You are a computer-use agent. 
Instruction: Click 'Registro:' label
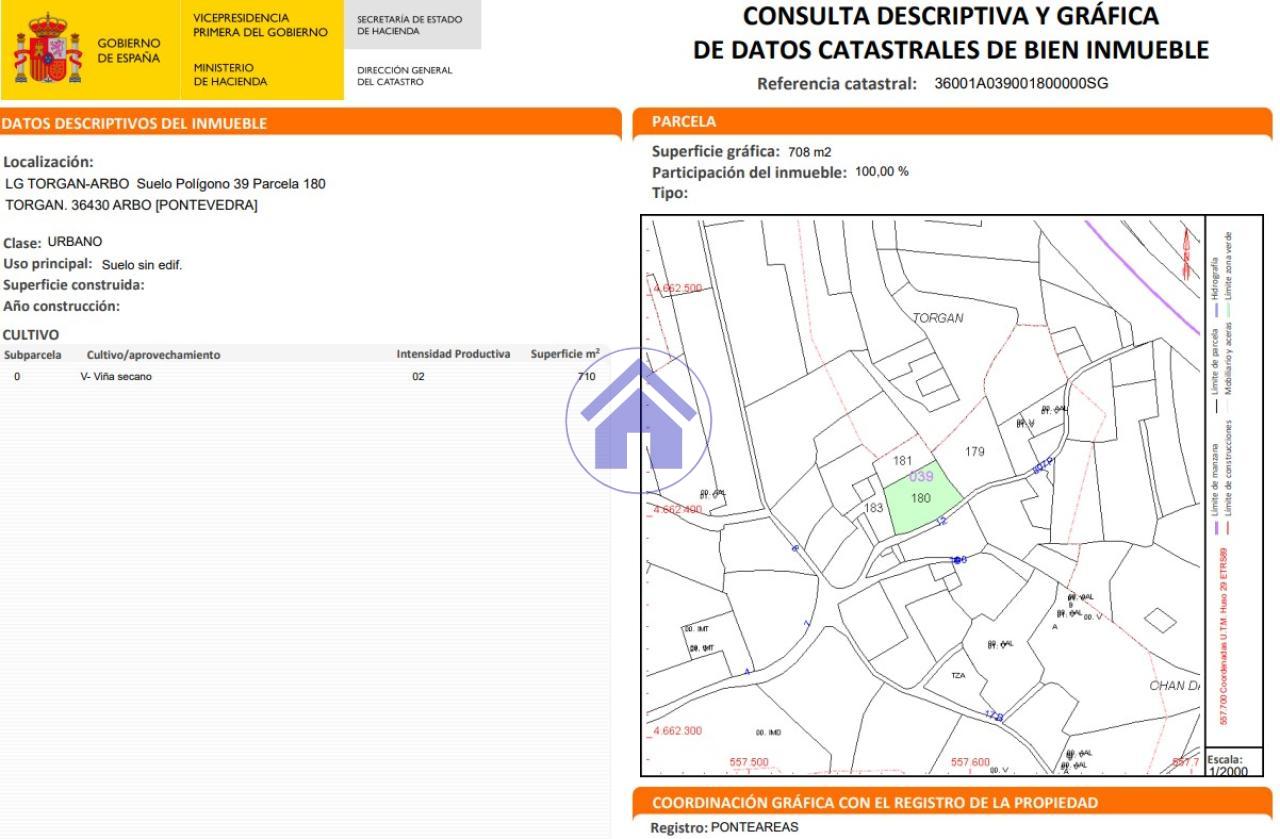point(679,828)
